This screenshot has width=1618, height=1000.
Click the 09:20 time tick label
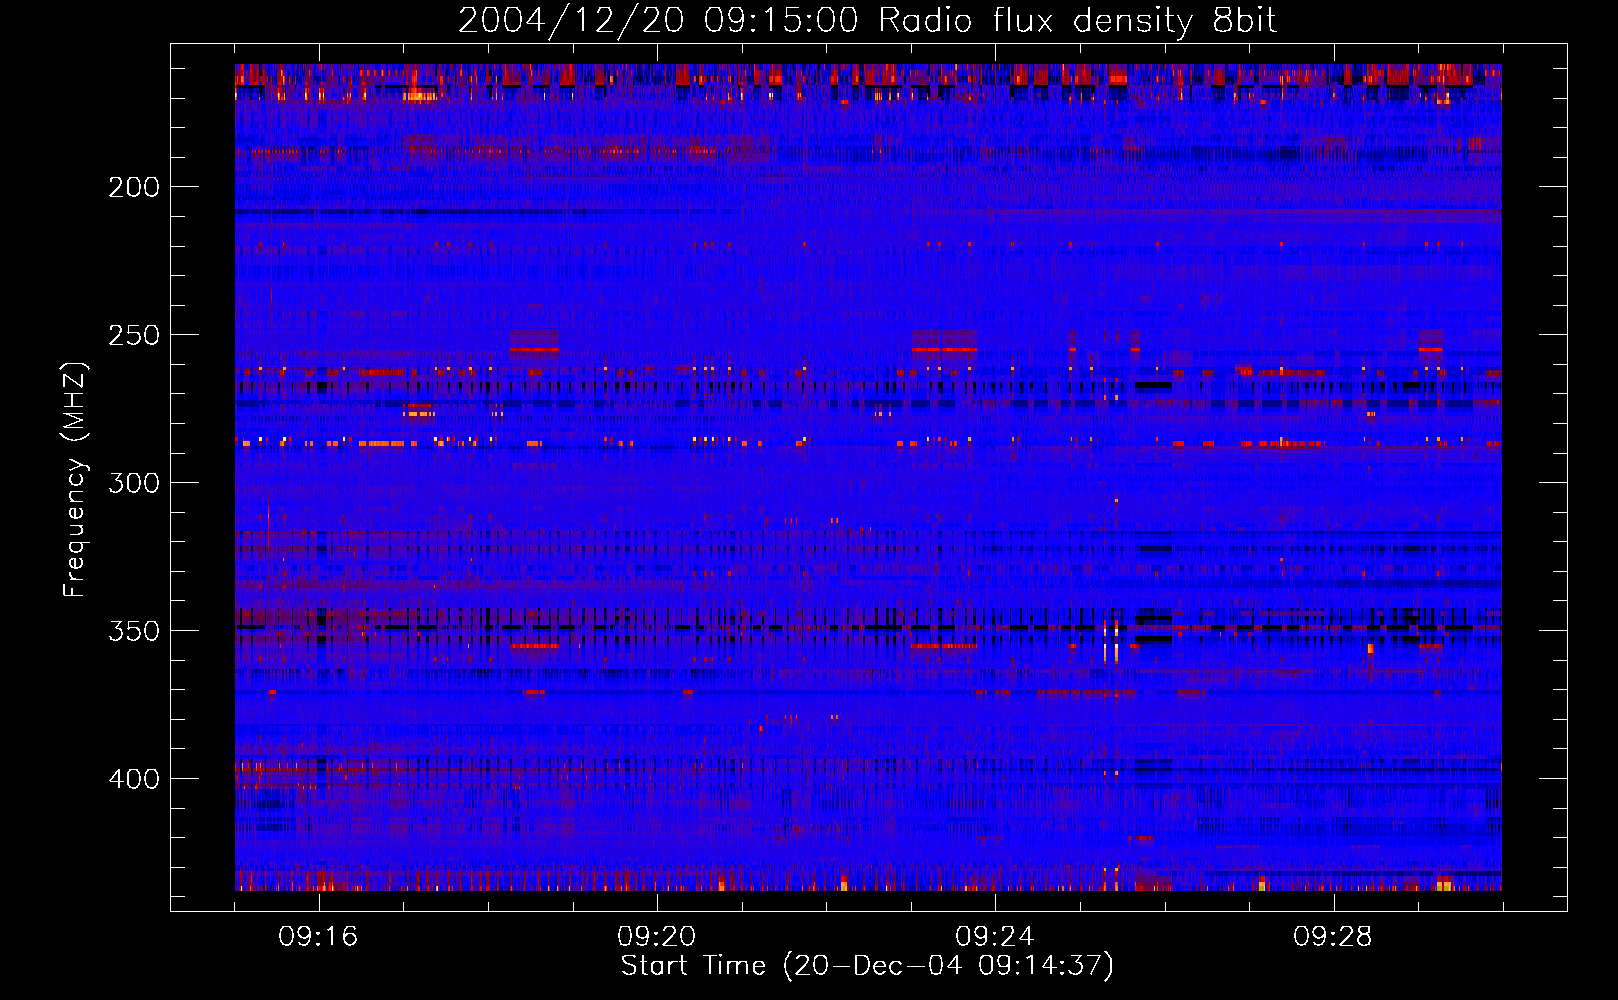656,937
